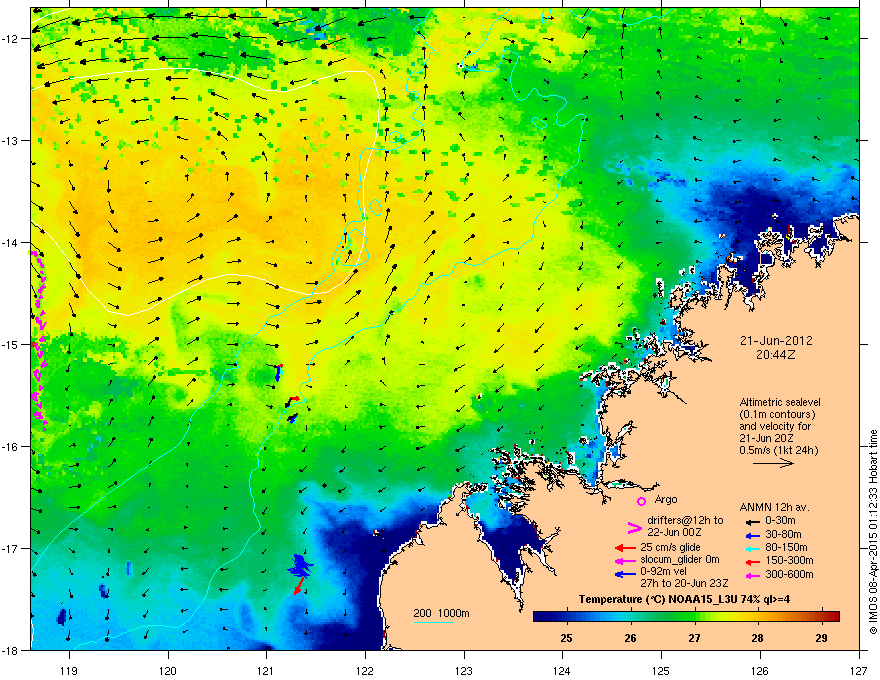
Task: Click the vertical IMOS copyright timestamp text
Action: click(873, 532)
